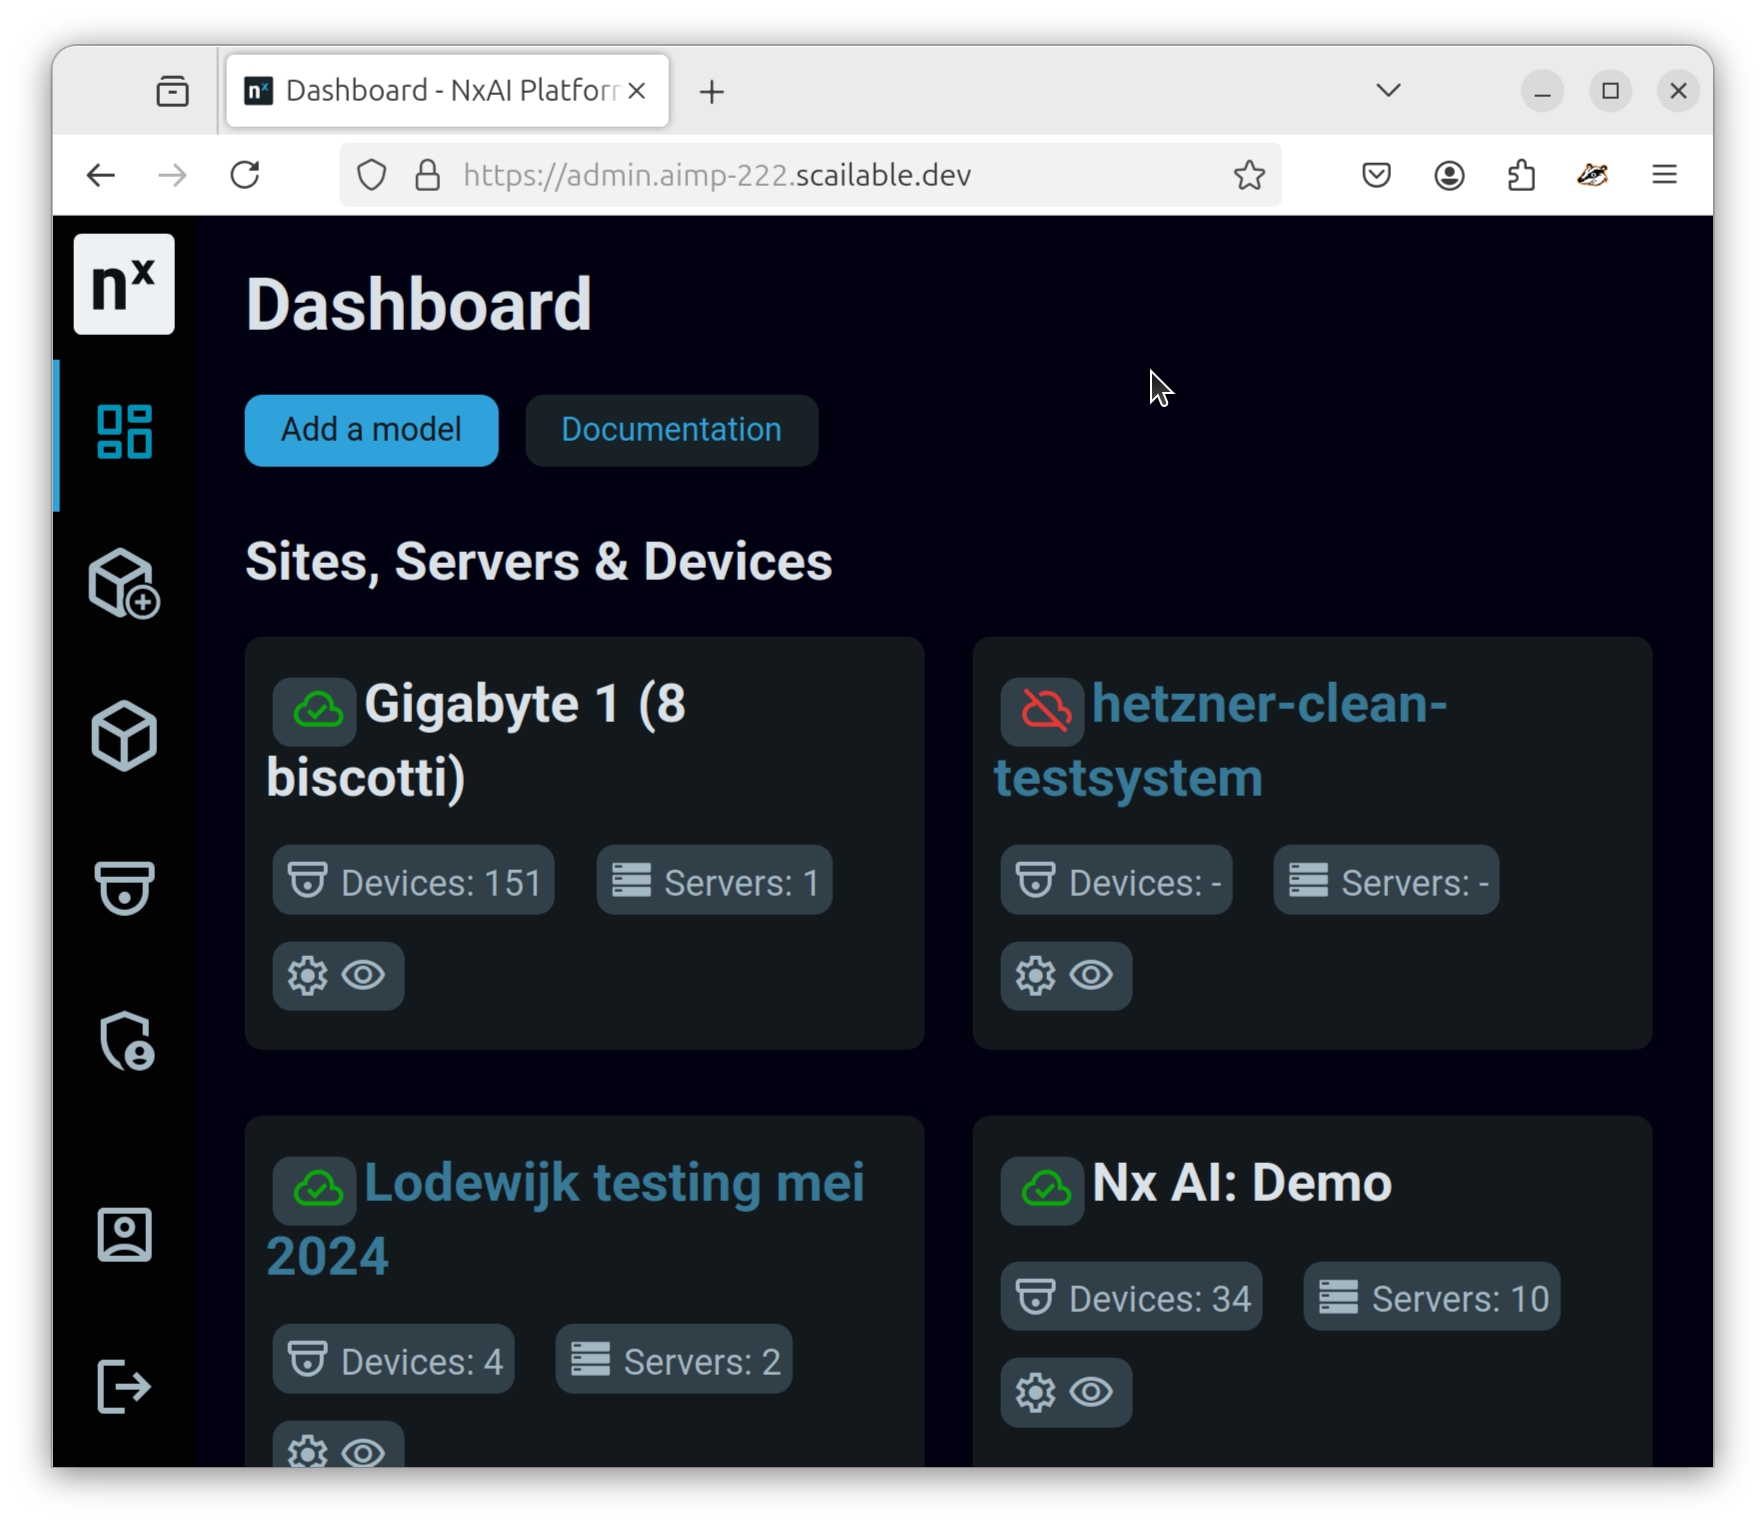Open settings gear on Nx AI: Demo card
This screenshot has width=1764, height=1524.
coord(1035,1392)
